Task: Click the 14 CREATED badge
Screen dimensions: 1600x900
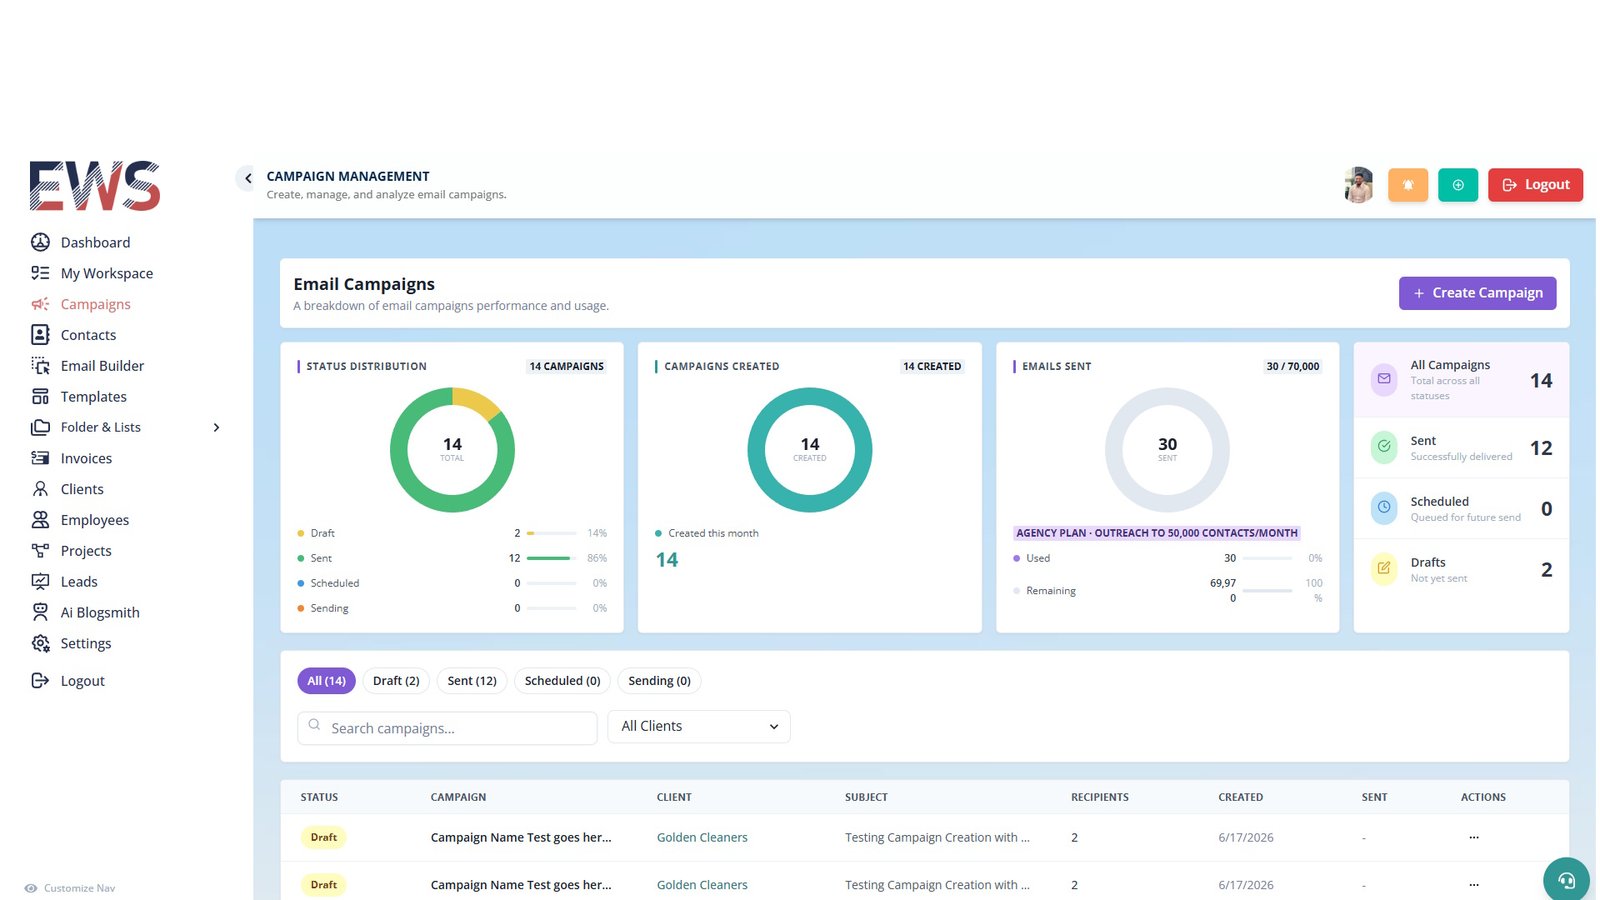Action: coord(932,366)
